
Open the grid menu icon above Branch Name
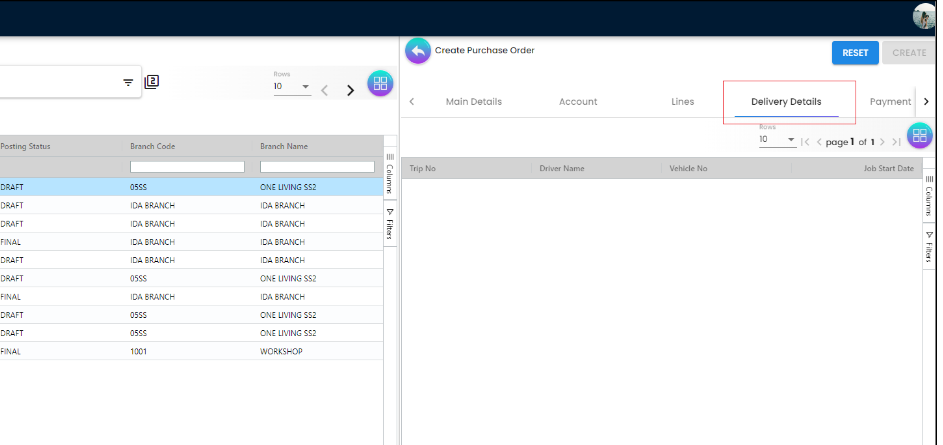380,84
